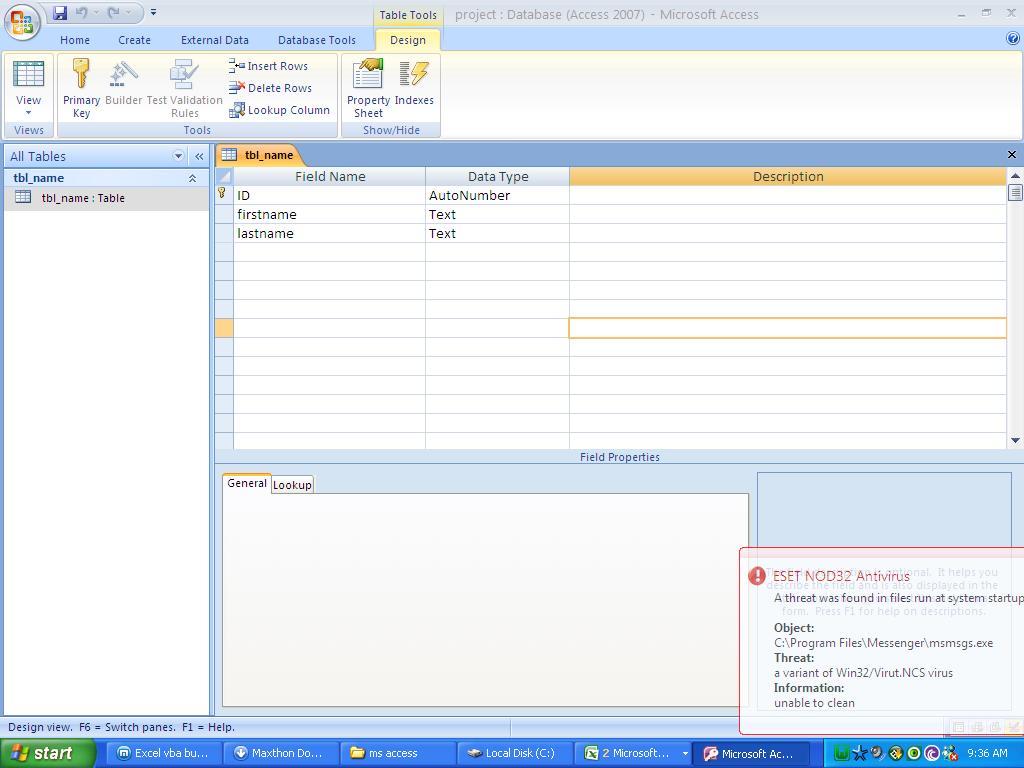Toggle the Property Sheet

click(368, 88)
